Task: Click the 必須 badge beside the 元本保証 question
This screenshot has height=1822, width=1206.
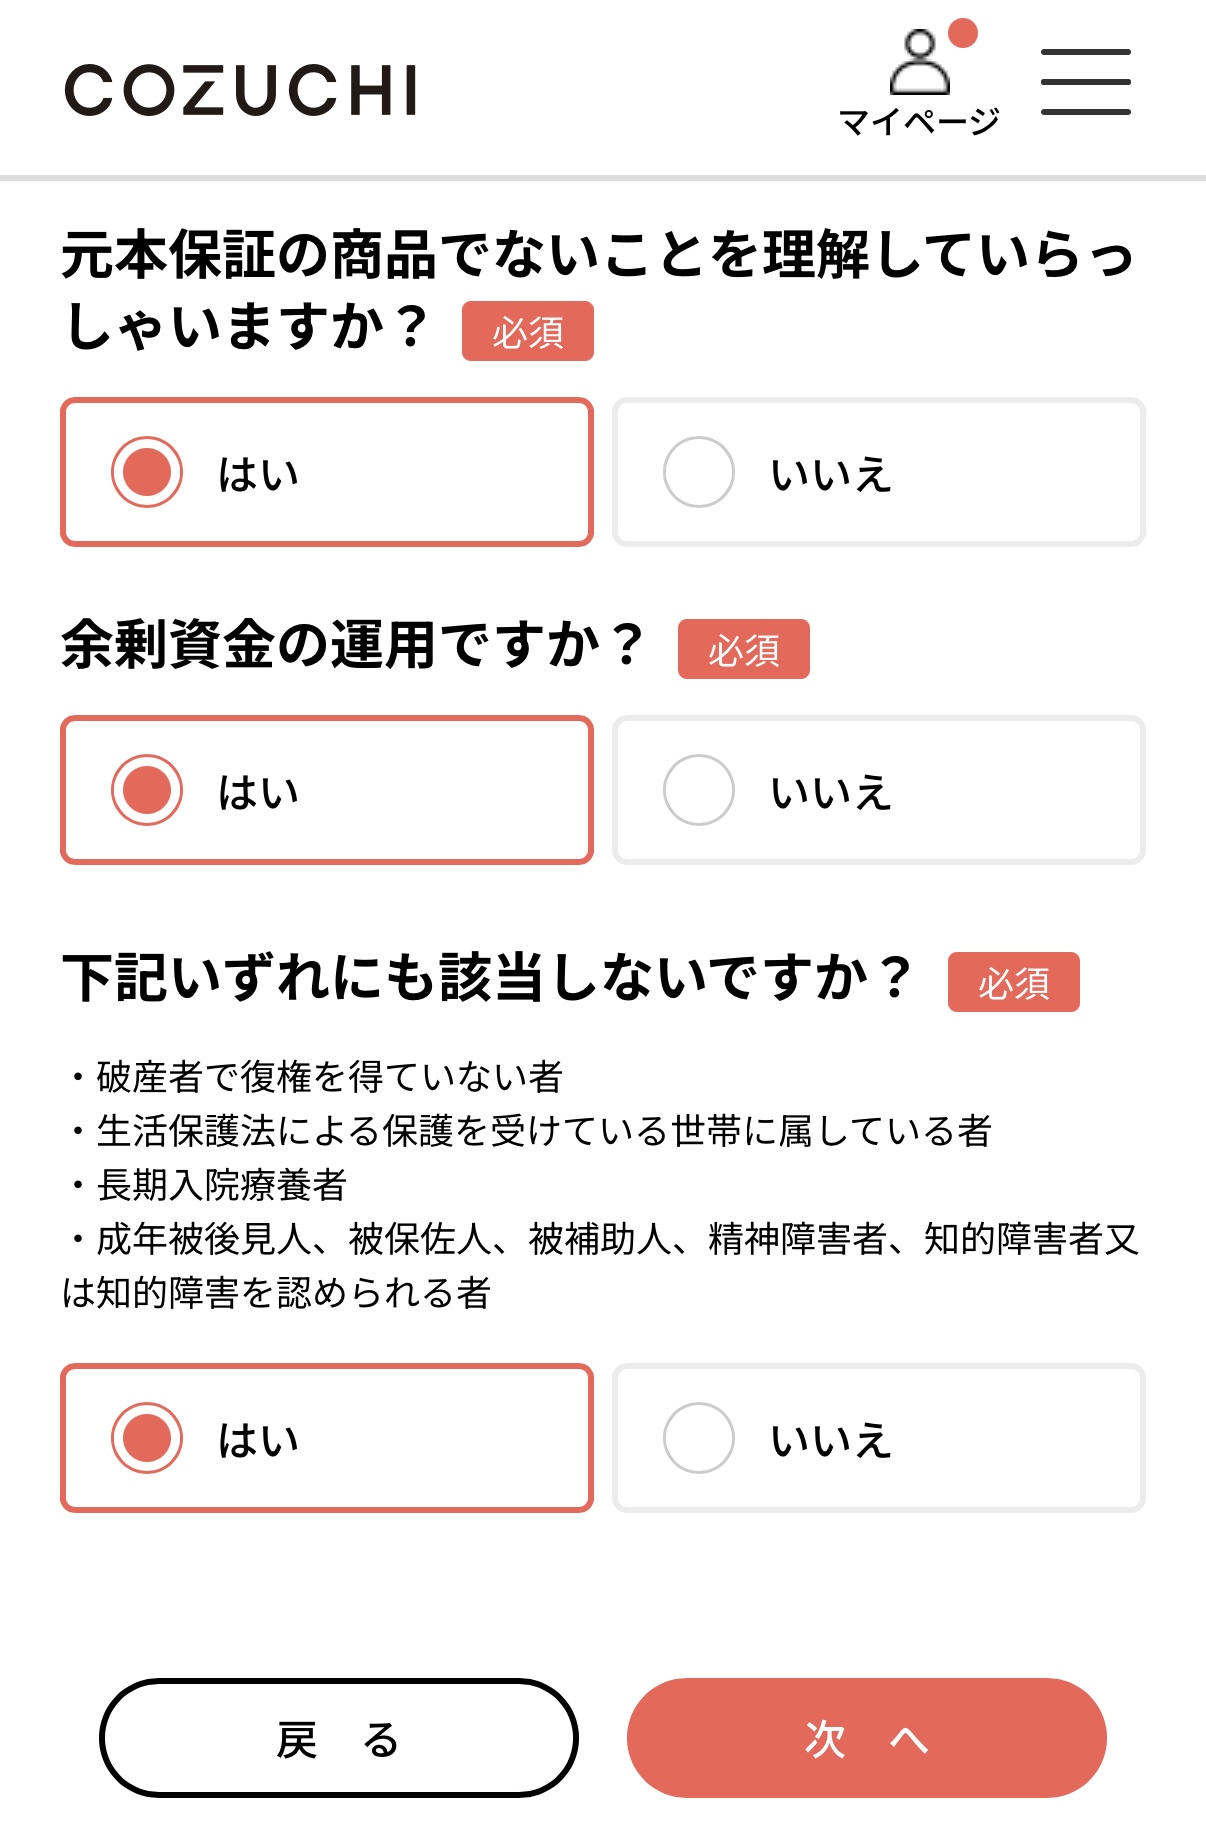Action: pos(527,331)
